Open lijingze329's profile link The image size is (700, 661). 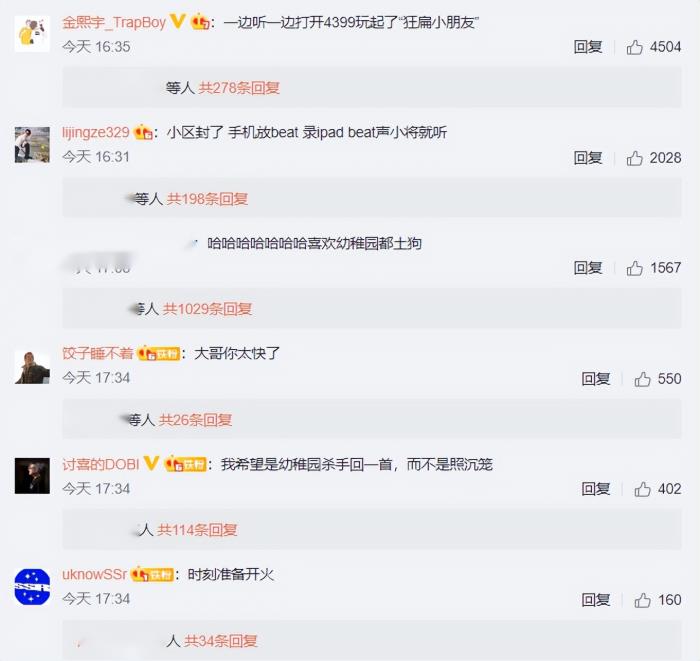pyautogui.click(x=96, y=133)
